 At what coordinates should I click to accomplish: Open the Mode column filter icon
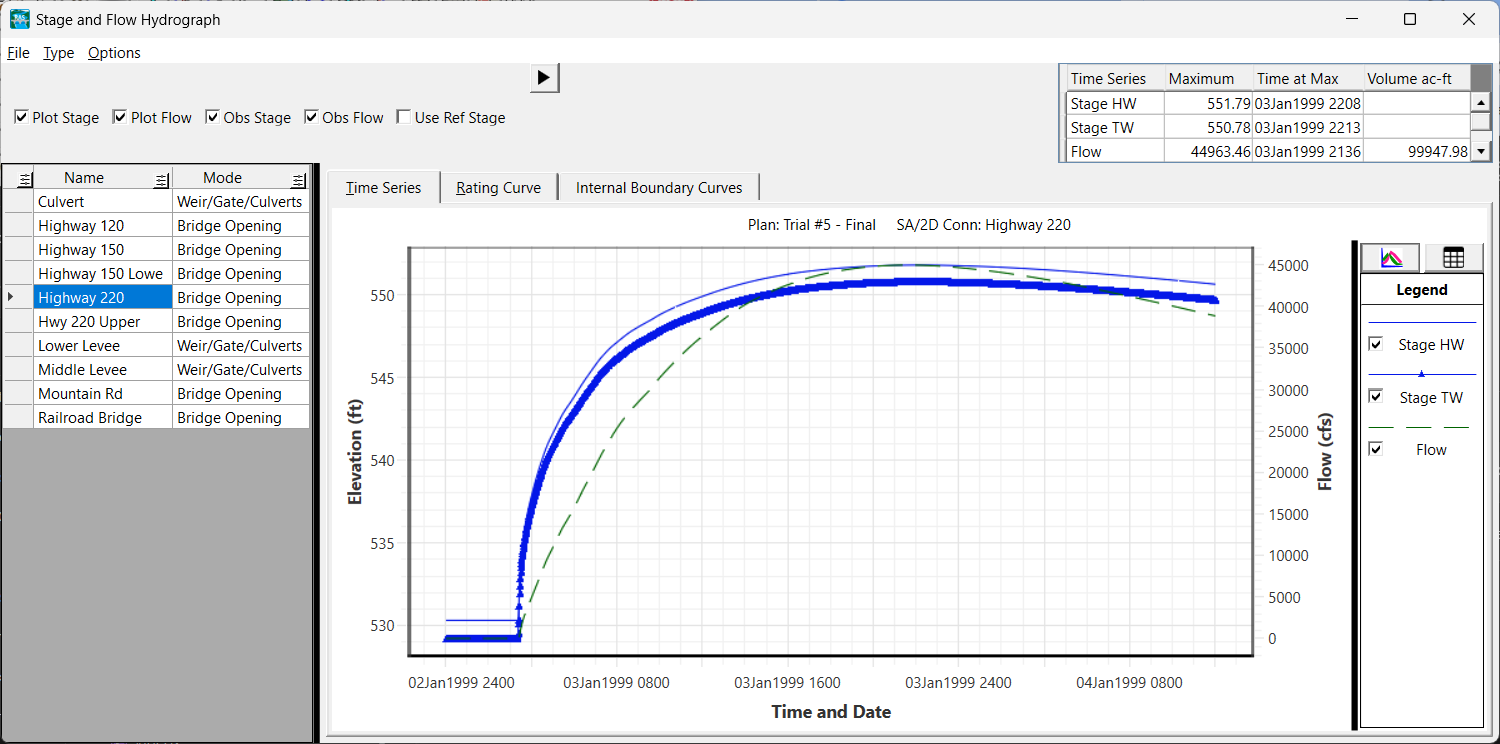[x=298, y=179]
